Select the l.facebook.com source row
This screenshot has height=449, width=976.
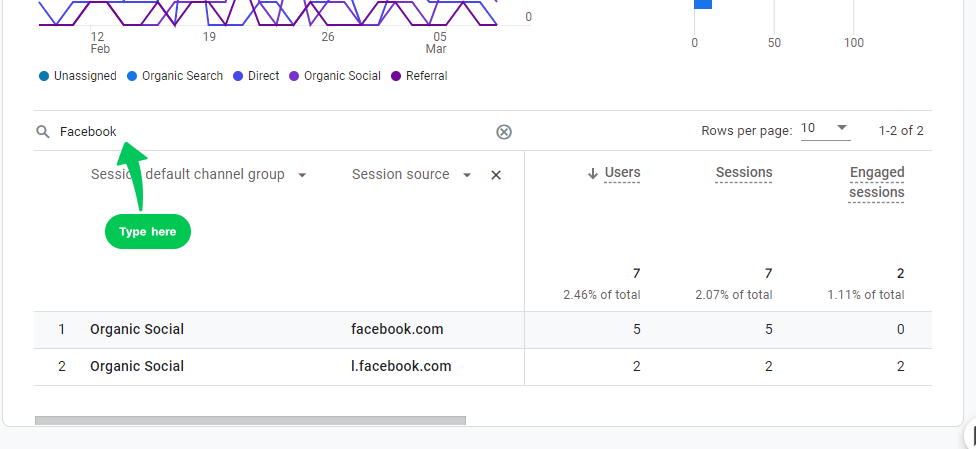(x=401, y=367)
